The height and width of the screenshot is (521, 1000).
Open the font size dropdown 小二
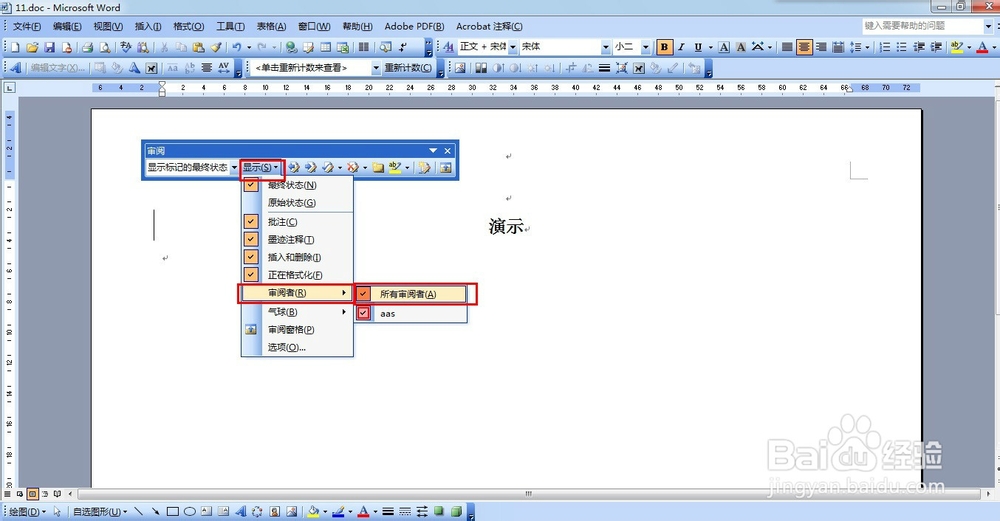[x=645, y=47]
